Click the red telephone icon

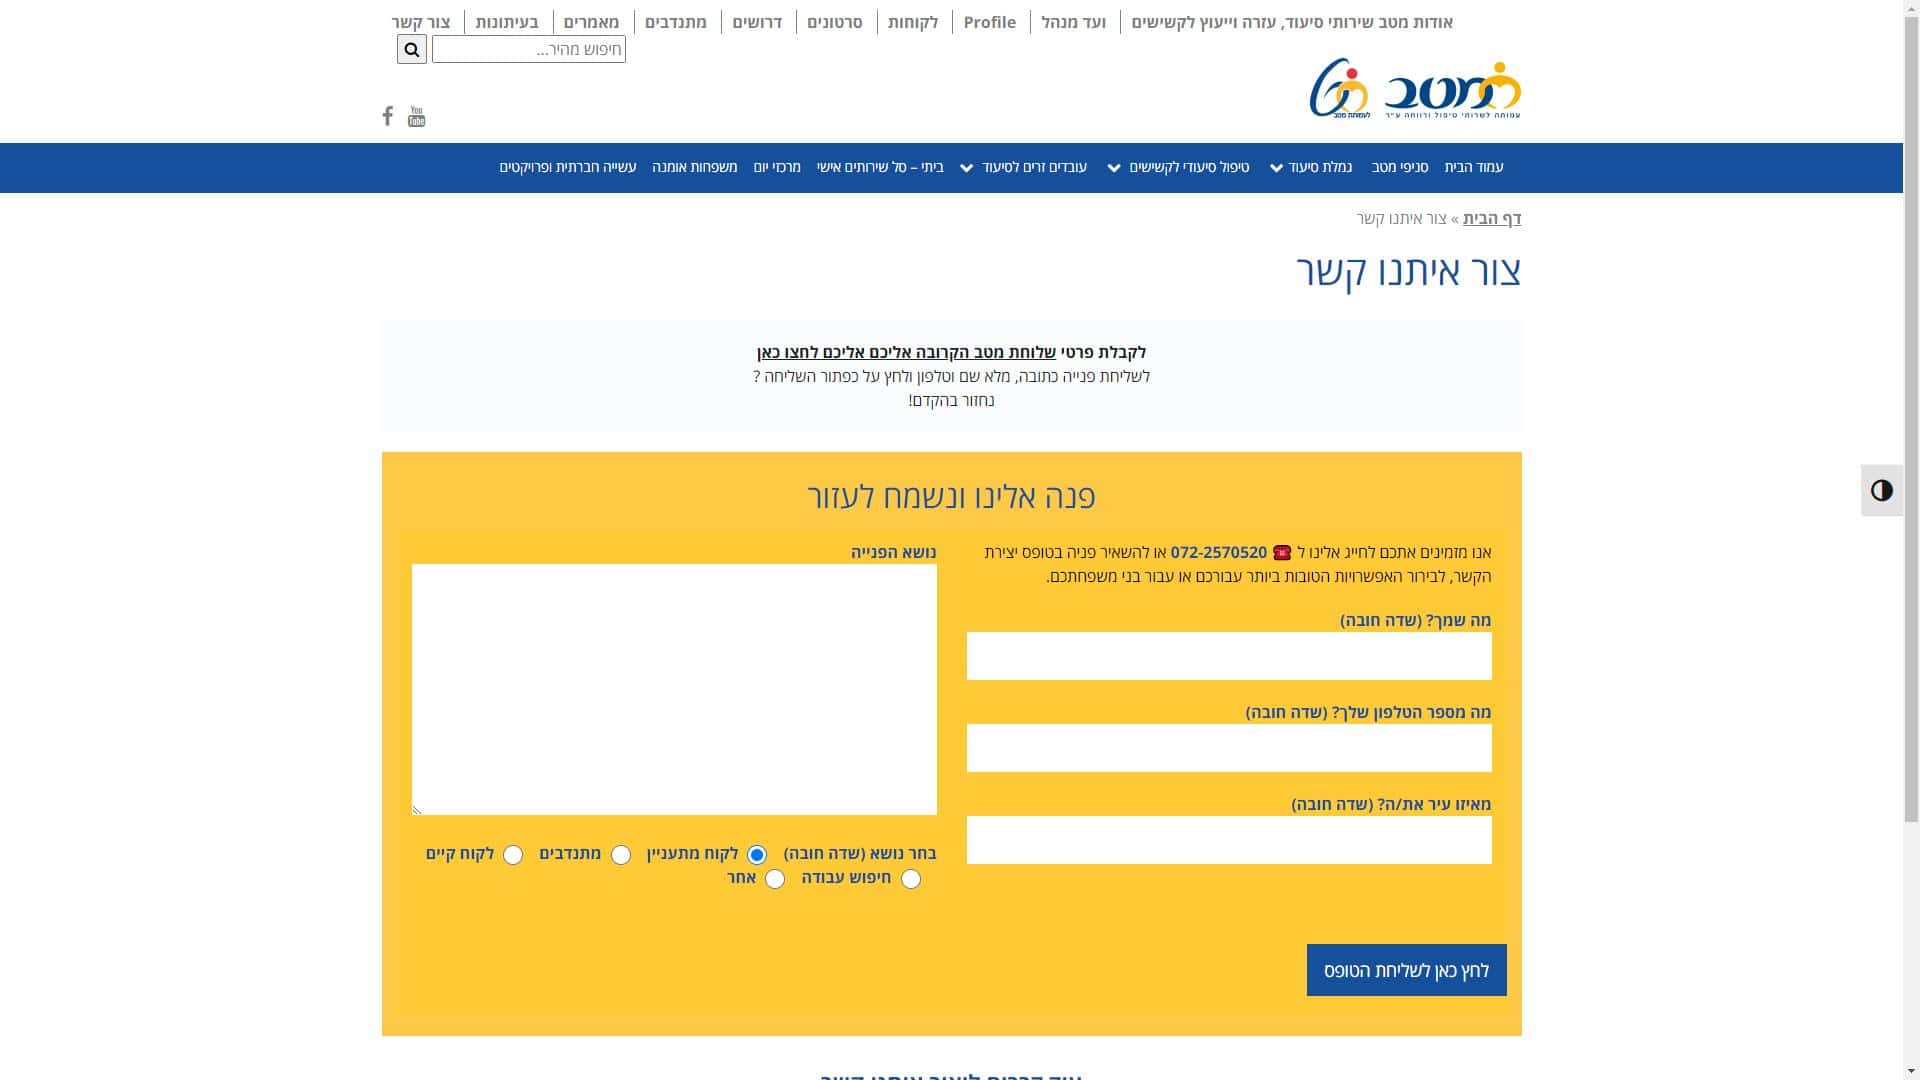coord(1282,553)
